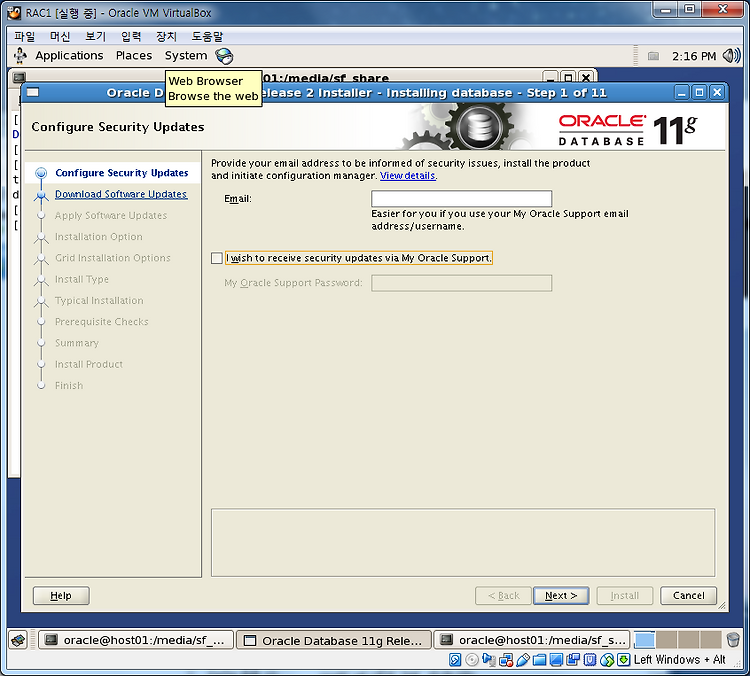Click the mouse integration indicator icon
The height and width of the screenshot is (676, 750).
coord(607,660)
